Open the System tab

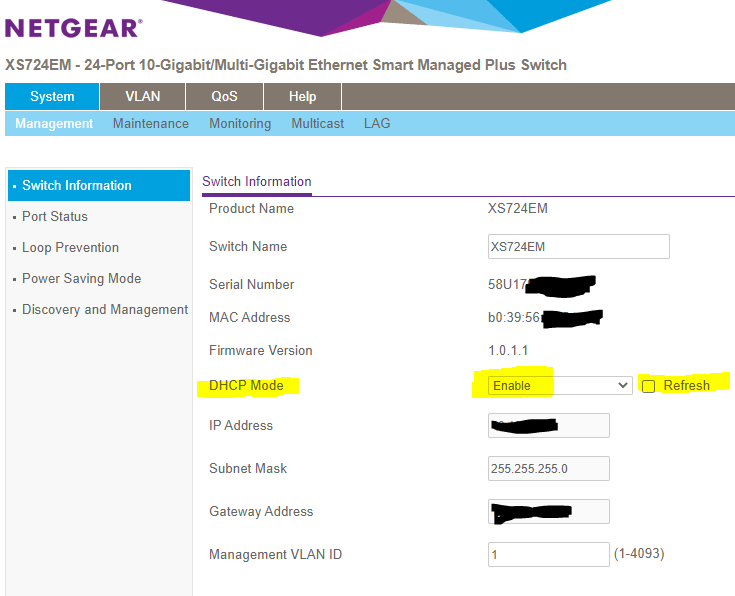52,97
